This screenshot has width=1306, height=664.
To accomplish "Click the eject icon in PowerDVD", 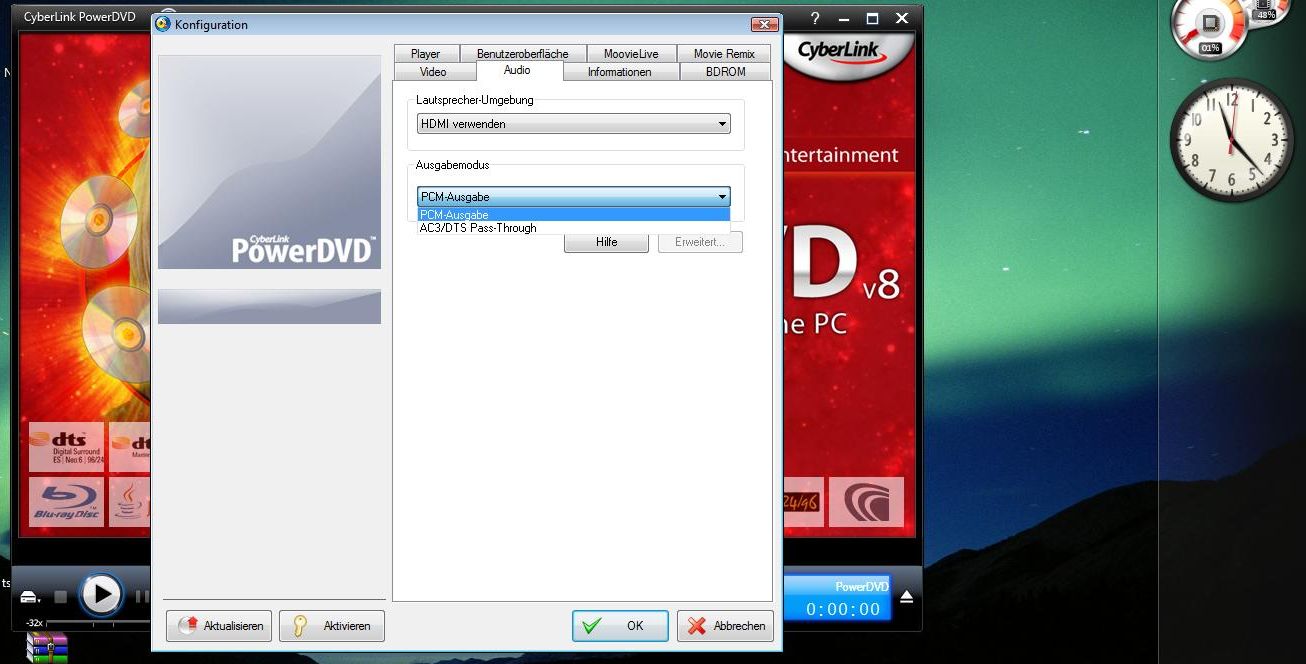I will 906,597.
